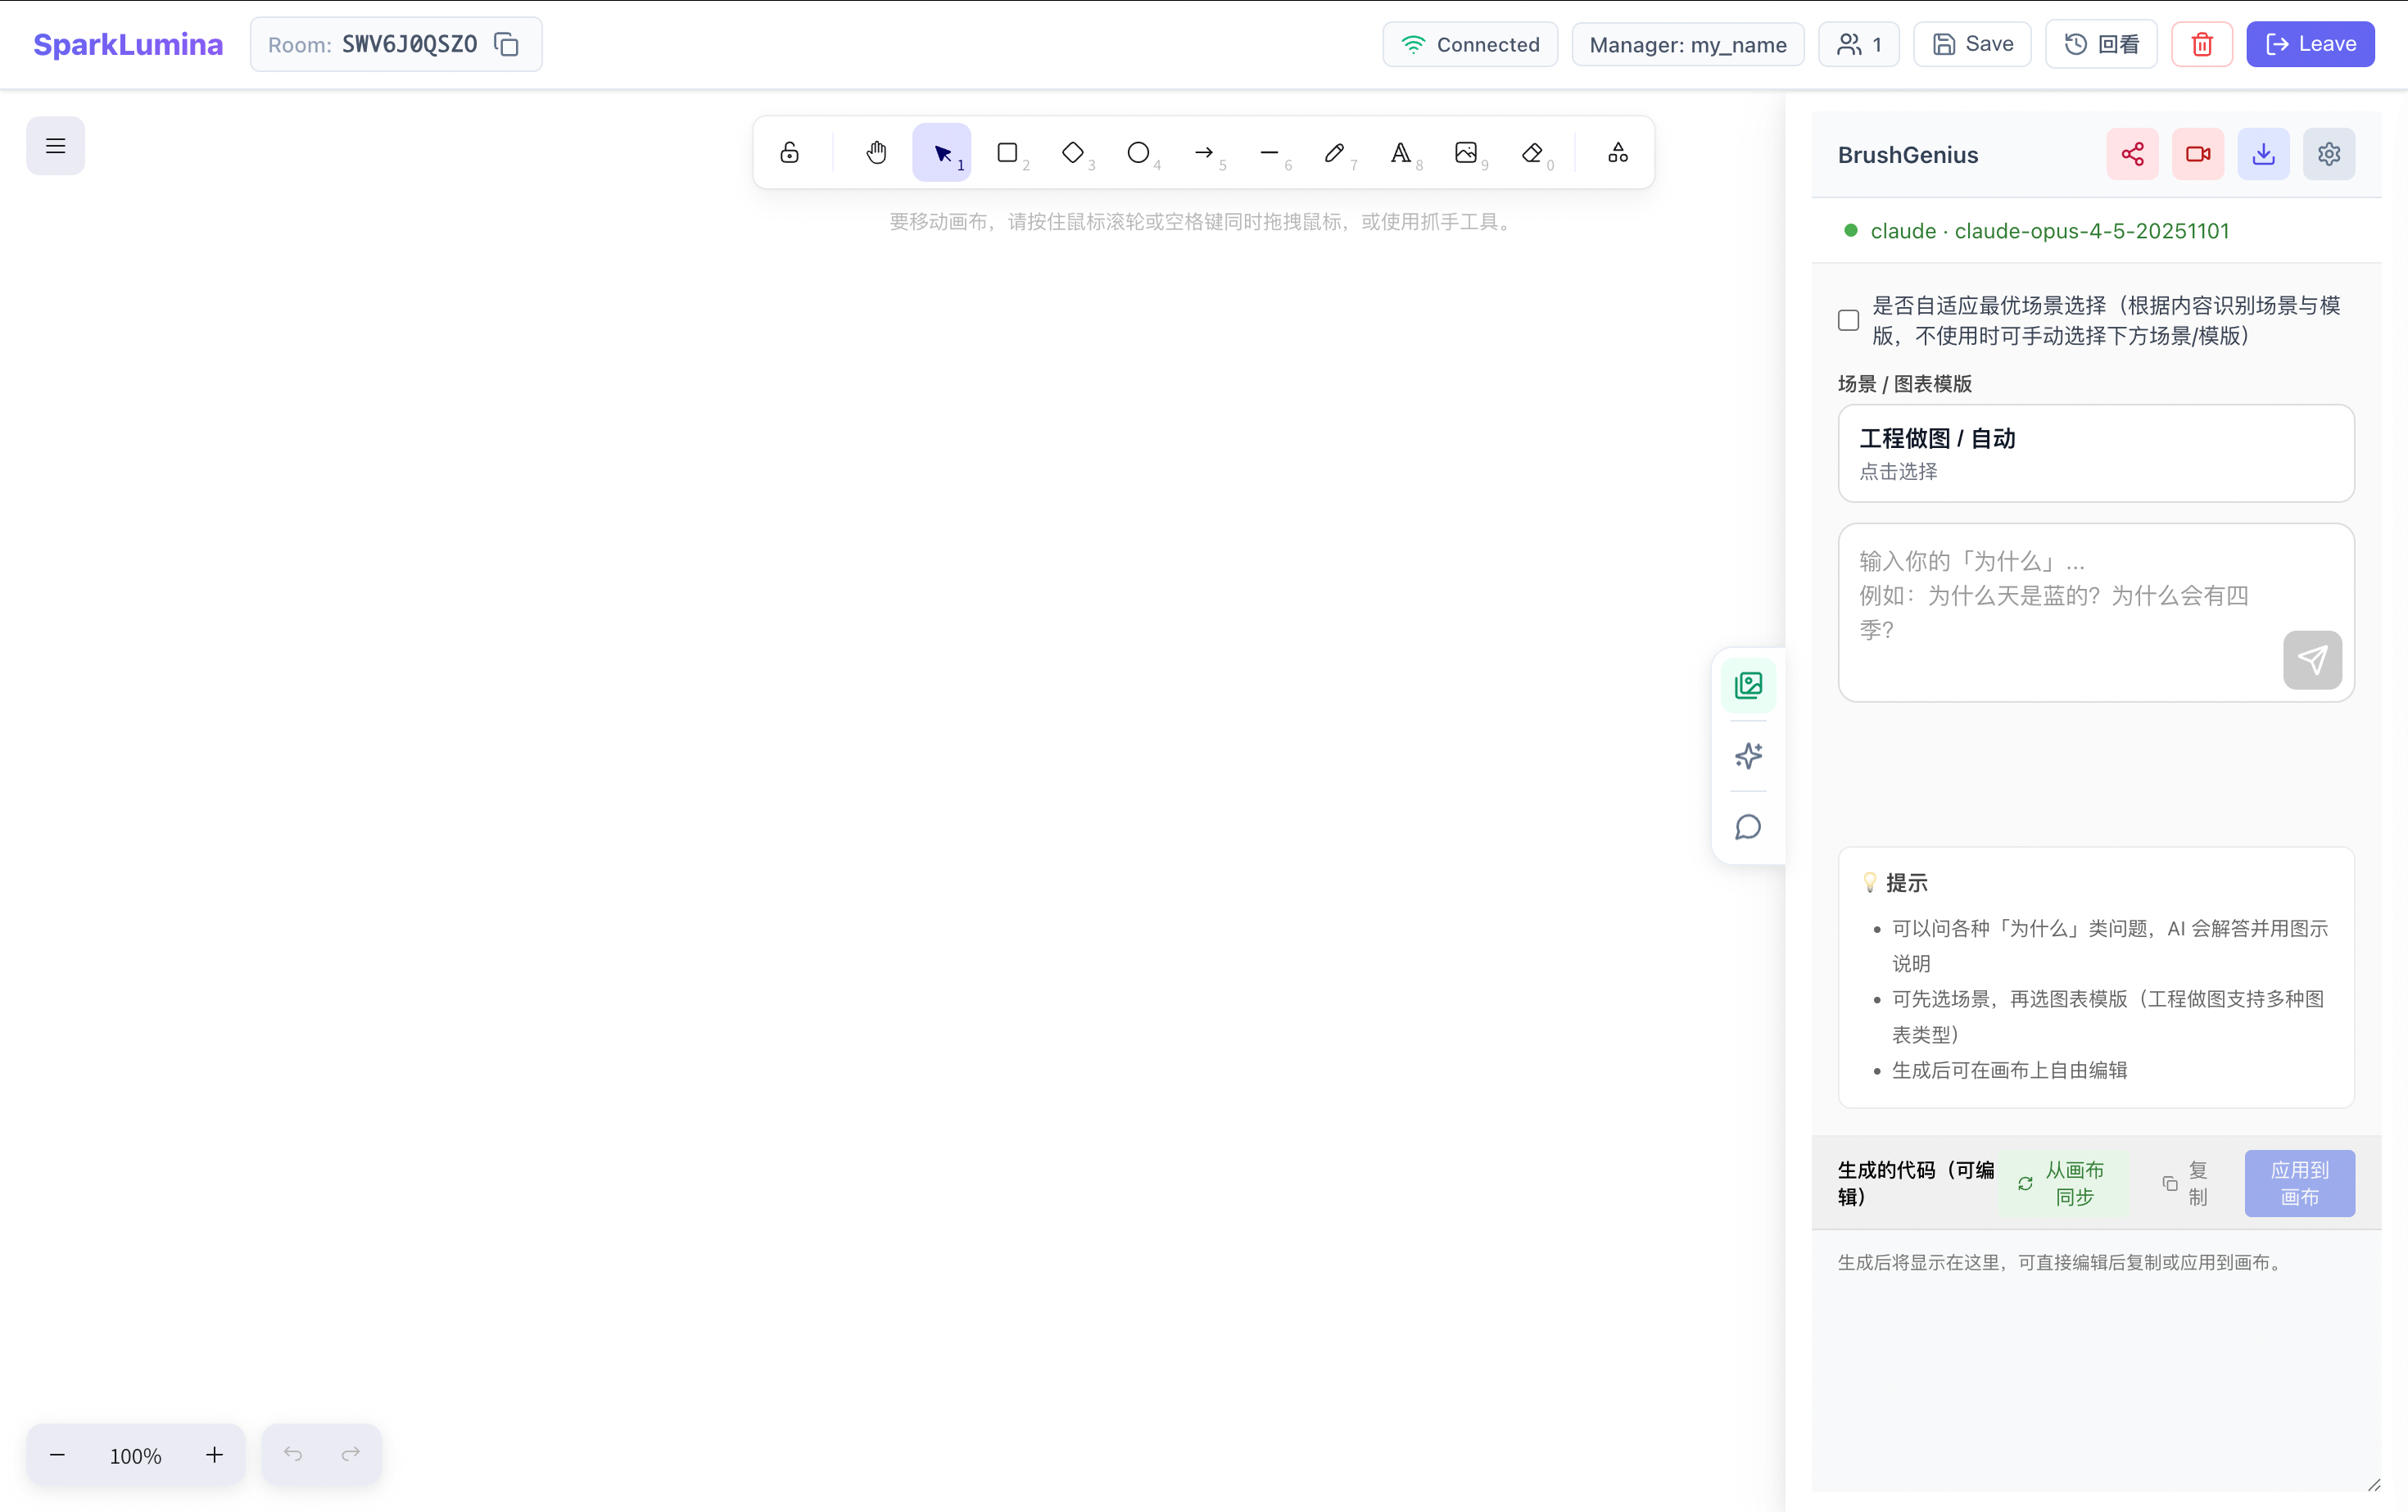This screenshot has width=2408, height=1512.
Task: Select the diamond shape tool
Action: click(x=1073, y=152)
